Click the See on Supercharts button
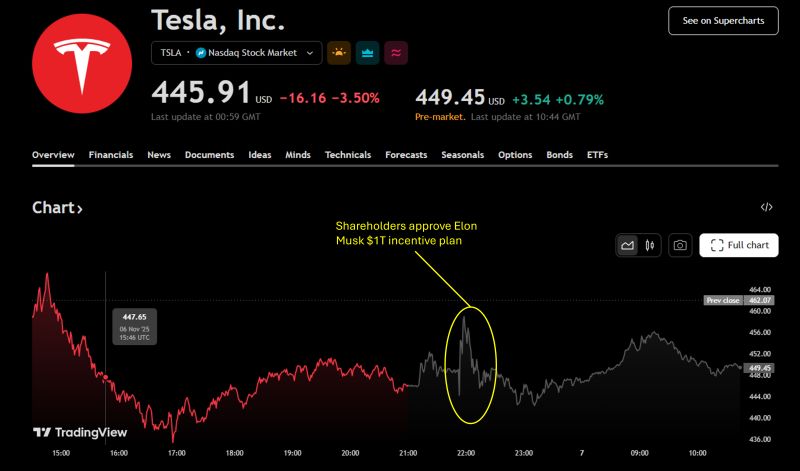The image size is (800, 471). 722,20
